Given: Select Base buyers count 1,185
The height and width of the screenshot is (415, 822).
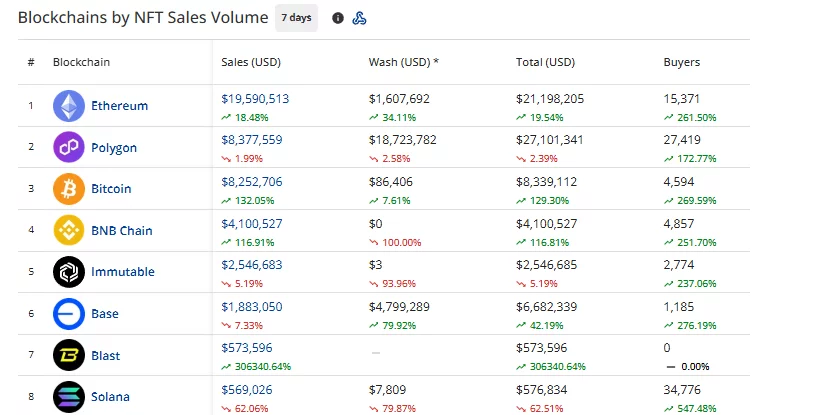Looking at the screenshot, I should (x=679, y=307).
